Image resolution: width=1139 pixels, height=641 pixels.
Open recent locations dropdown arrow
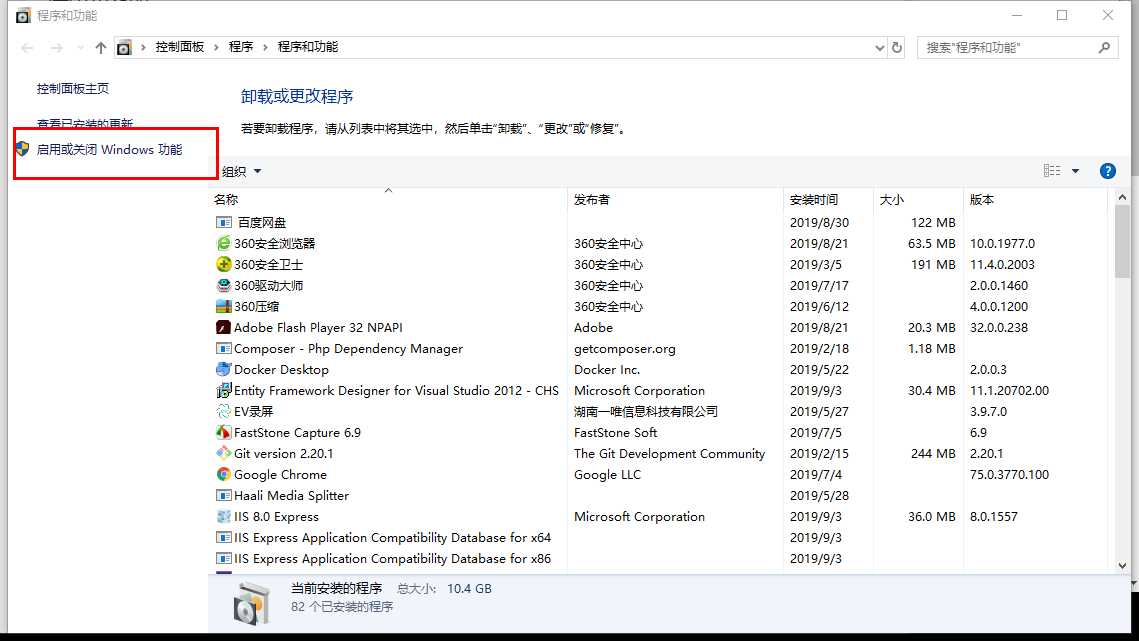80,48
